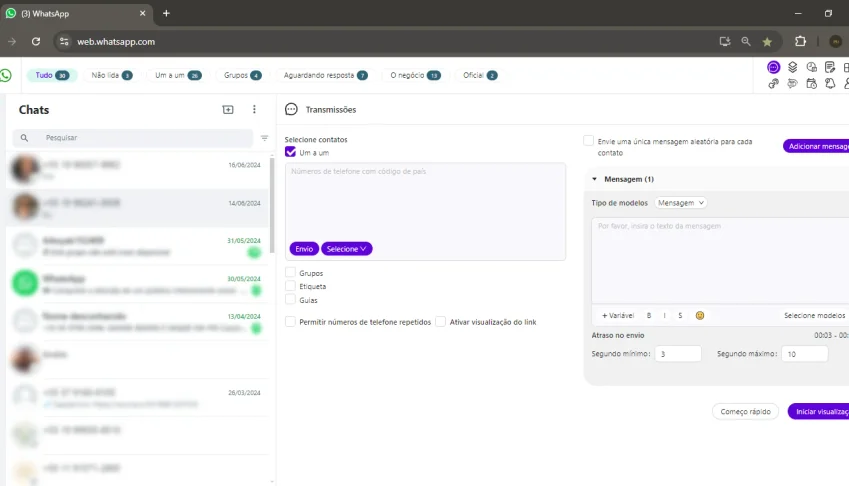Image resolution: width=849 pixels, height=486 pixels.
Task: Click the browser zoom magnifier icon
Action: pyautogui.click(x=746, y=42)
